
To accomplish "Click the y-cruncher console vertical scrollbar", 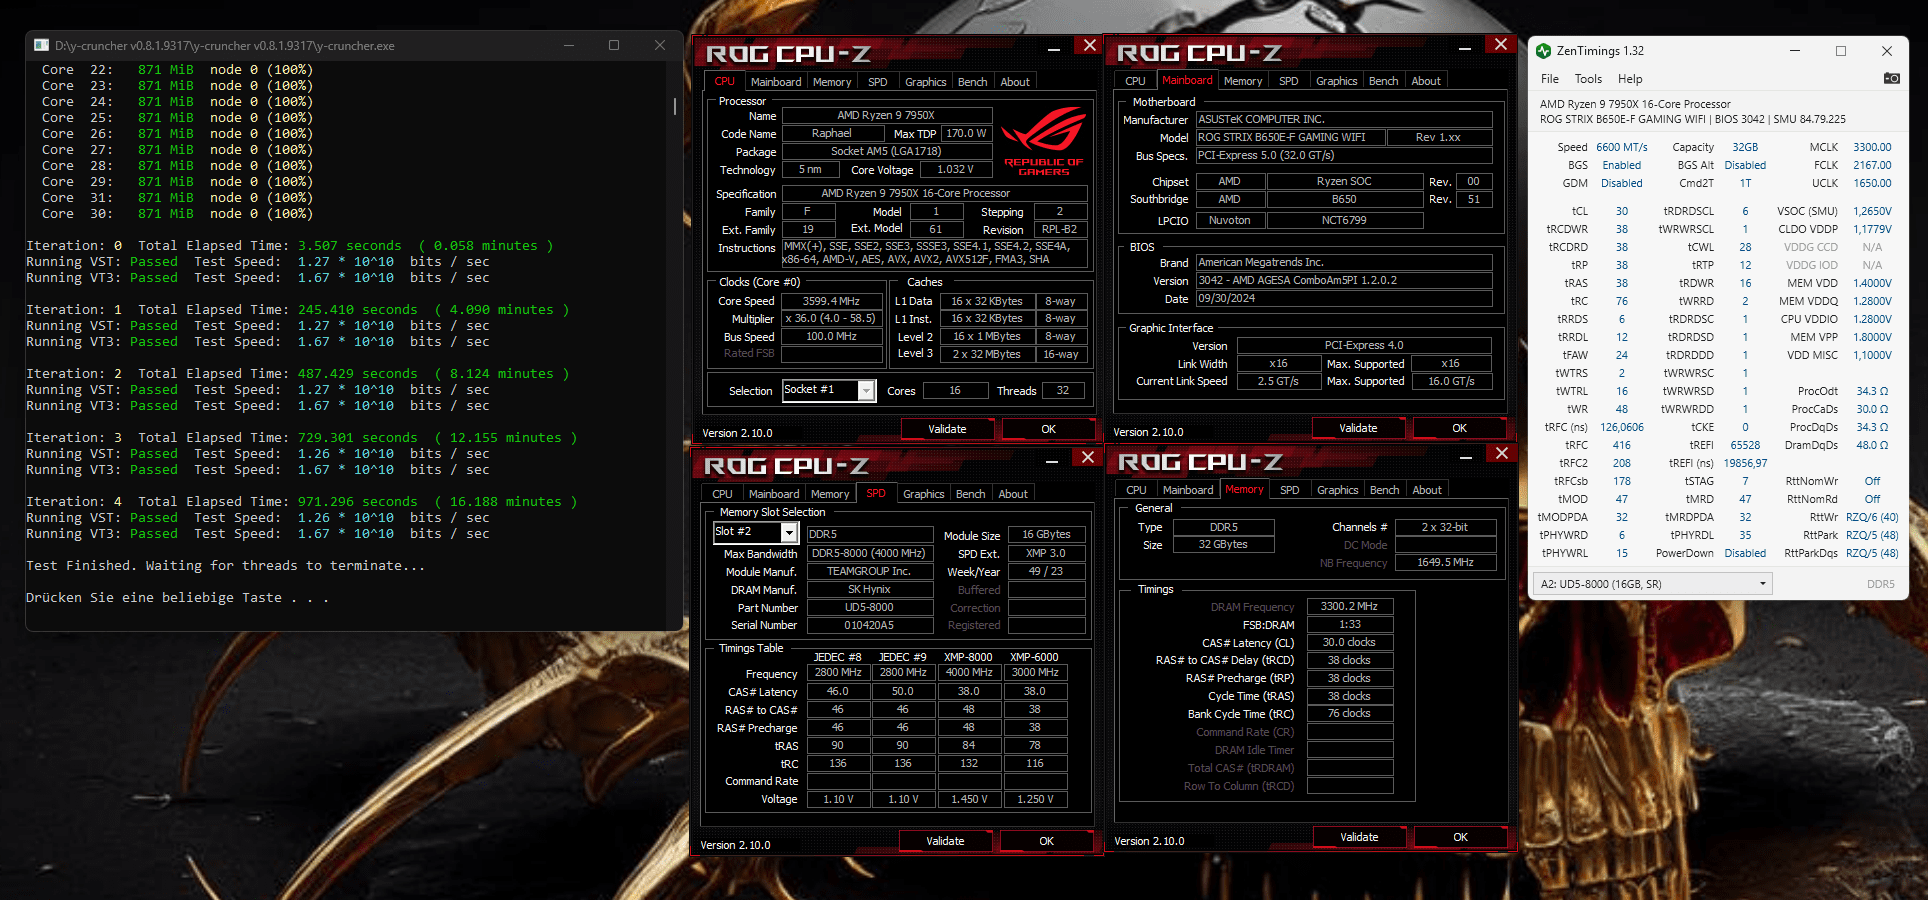I will click(x=675, y=105).
